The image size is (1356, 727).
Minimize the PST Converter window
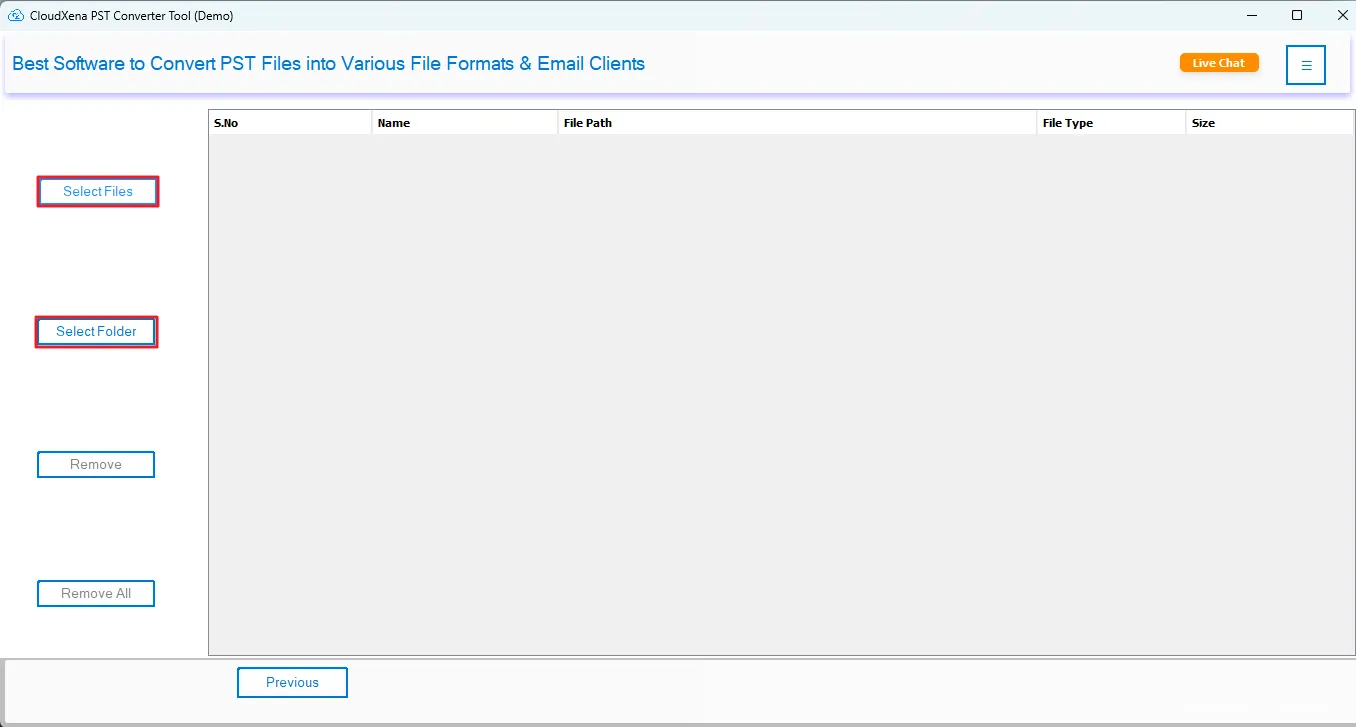(1251, 15)
